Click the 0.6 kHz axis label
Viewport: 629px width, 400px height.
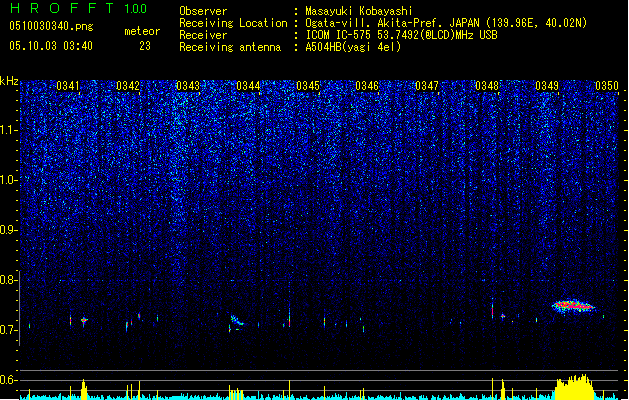pyautogui.click(x=8, y=380)
